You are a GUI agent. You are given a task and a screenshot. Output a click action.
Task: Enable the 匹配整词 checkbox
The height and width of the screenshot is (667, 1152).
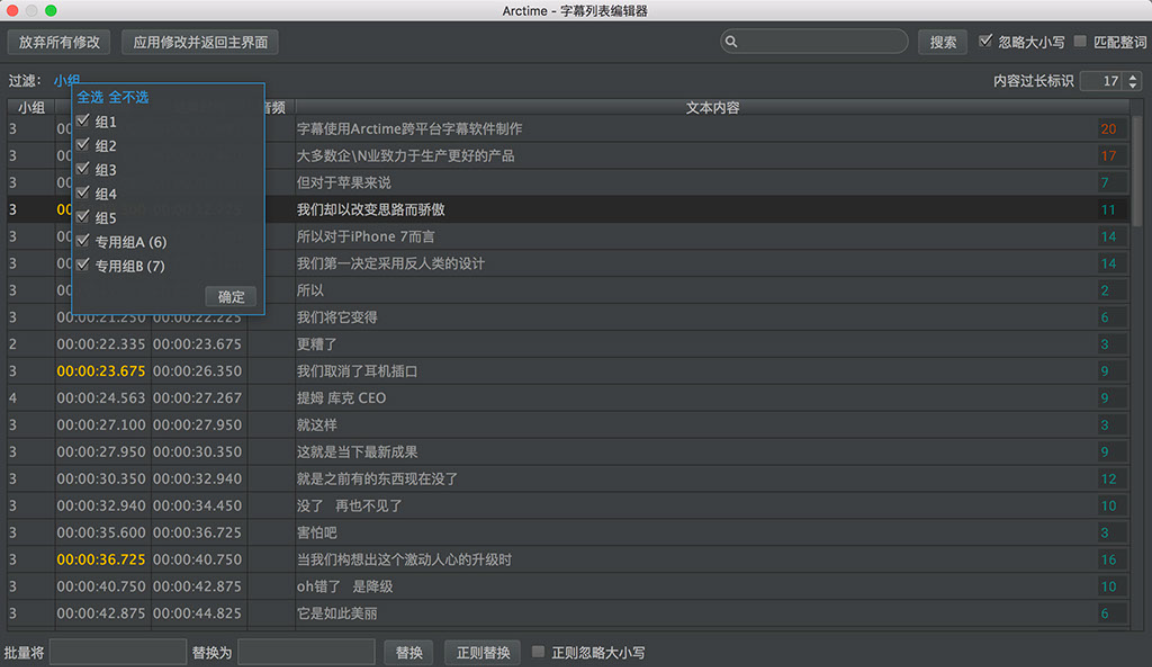(1081, 41)
